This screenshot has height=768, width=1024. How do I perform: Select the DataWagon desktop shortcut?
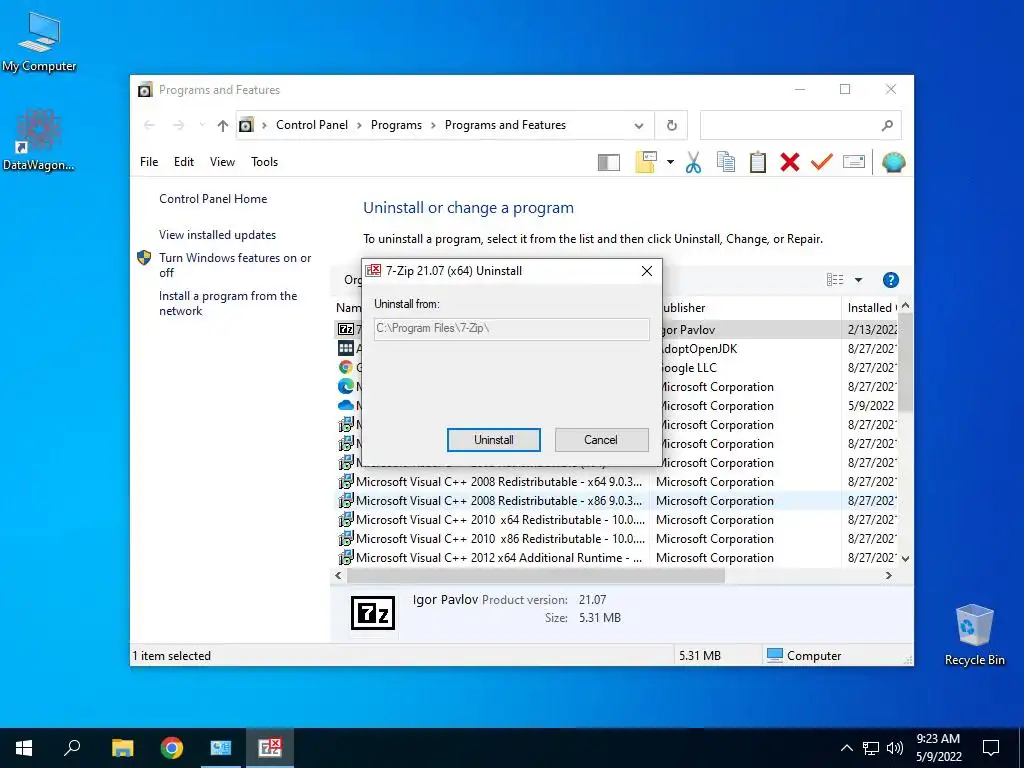tap(39, 140)
